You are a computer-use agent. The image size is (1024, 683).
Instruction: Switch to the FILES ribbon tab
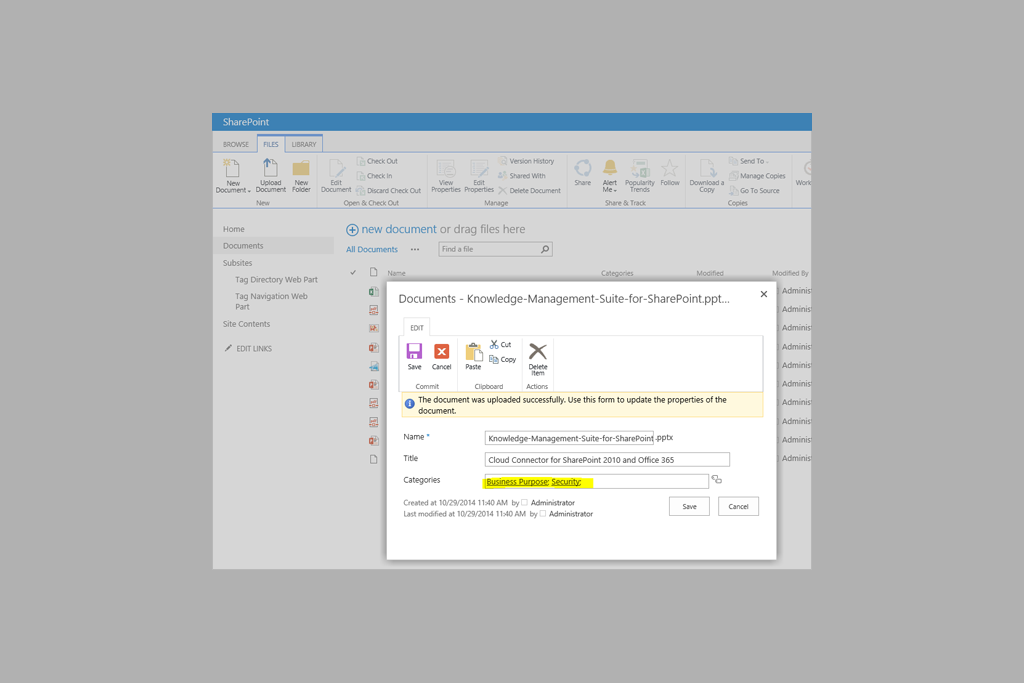(271, 144)
